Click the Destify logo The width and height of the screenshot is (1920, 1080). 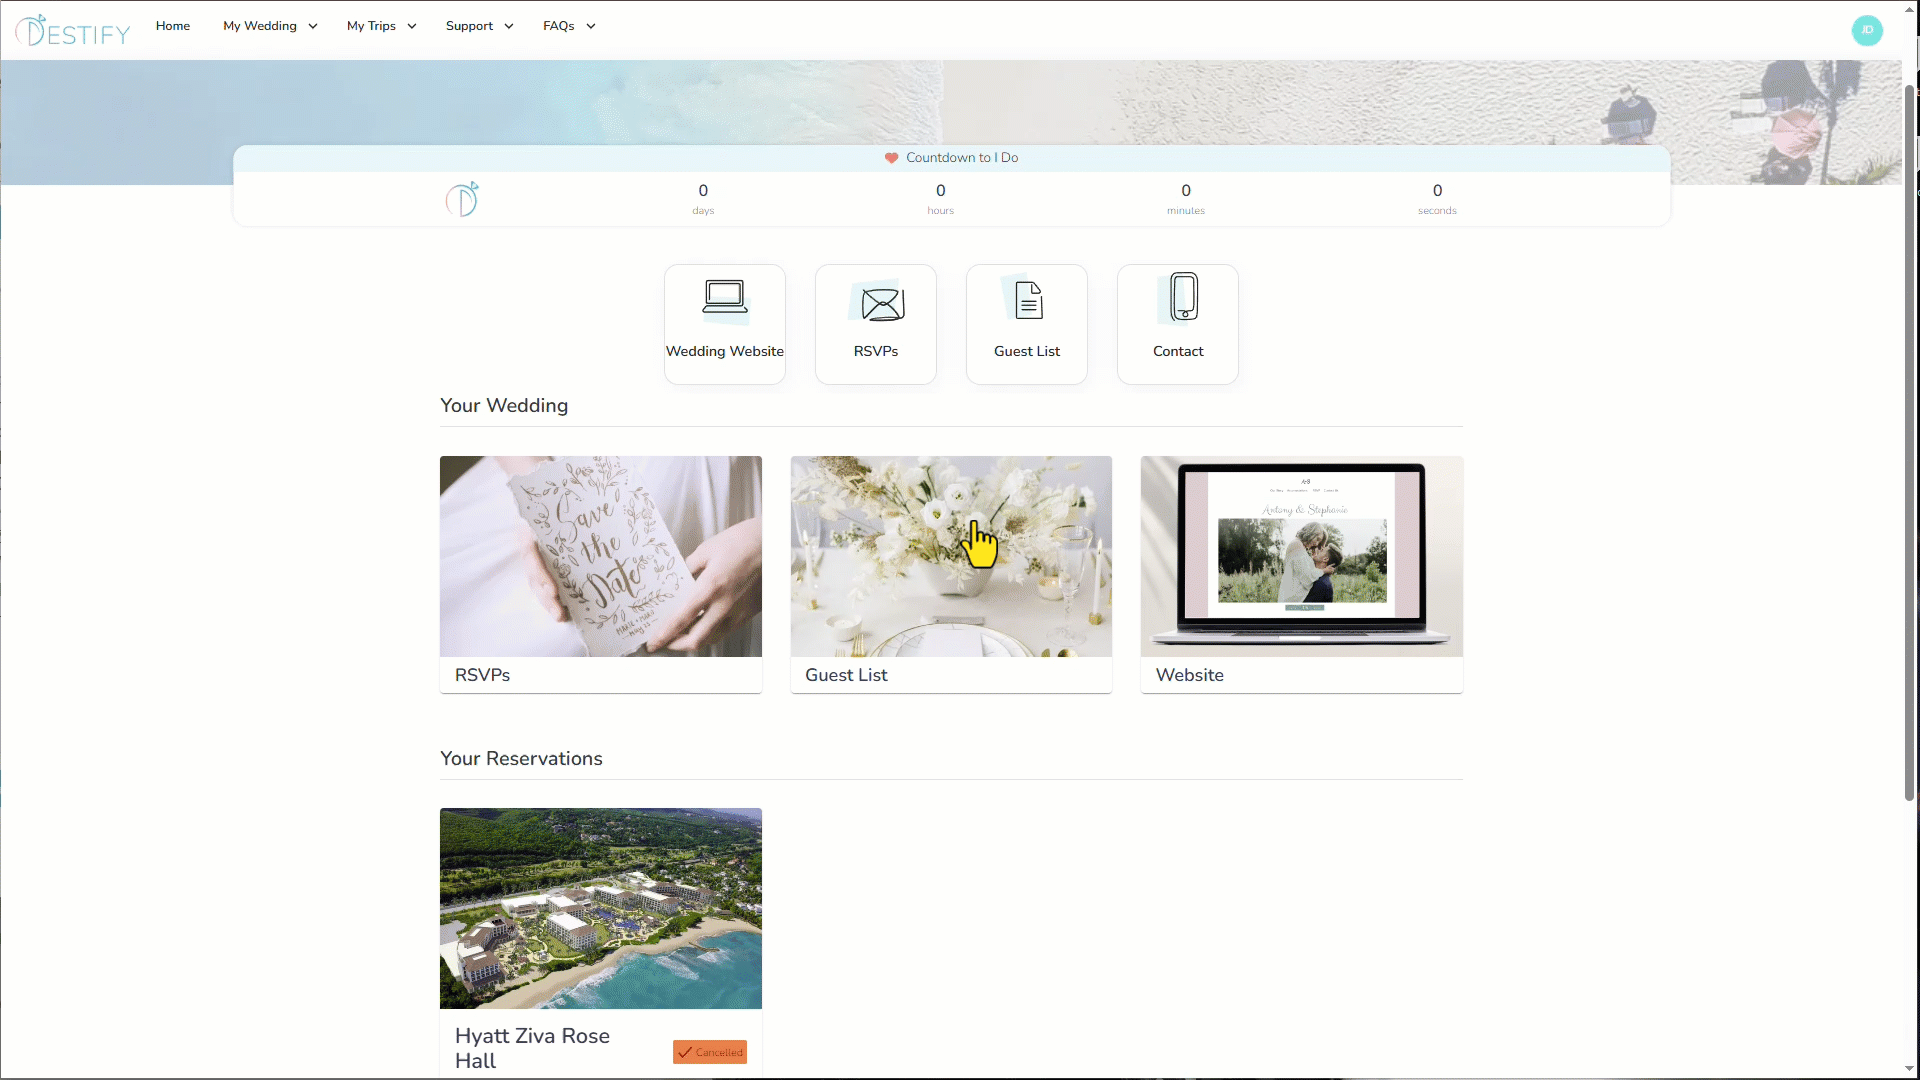[73, 31]
